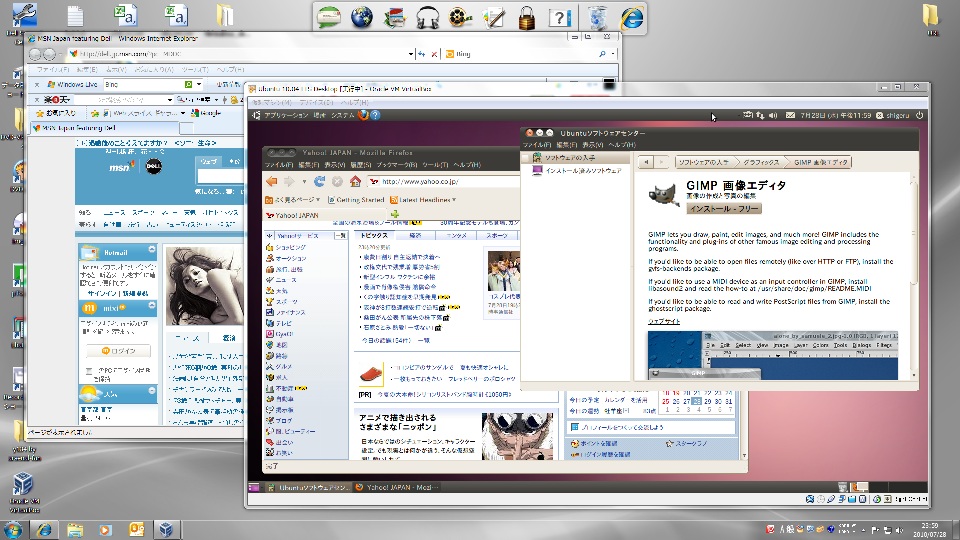Image resolution: width=960 pixels, height=540 pixels.
Task: Open Internet Explorer from the Windows taskbar
Action: (x=43, y=530)
